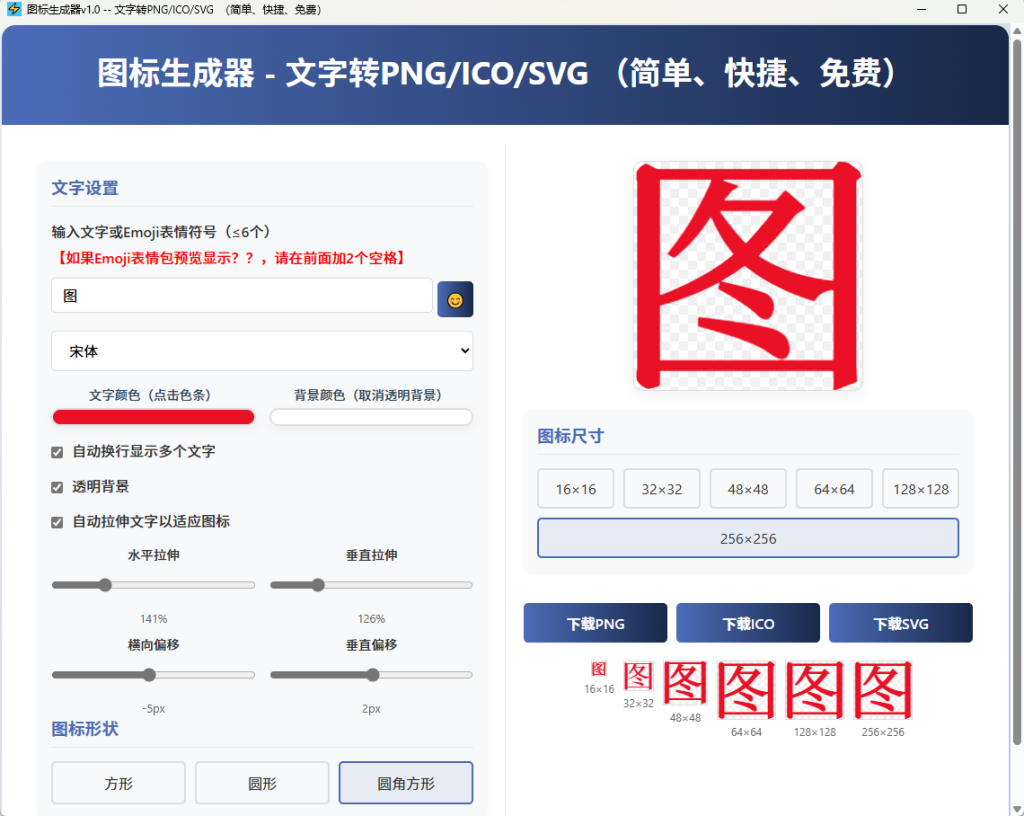This screenshot has height=816, width=1024.
Task: Click the 下载ICO button
Action: coord(747,622)
